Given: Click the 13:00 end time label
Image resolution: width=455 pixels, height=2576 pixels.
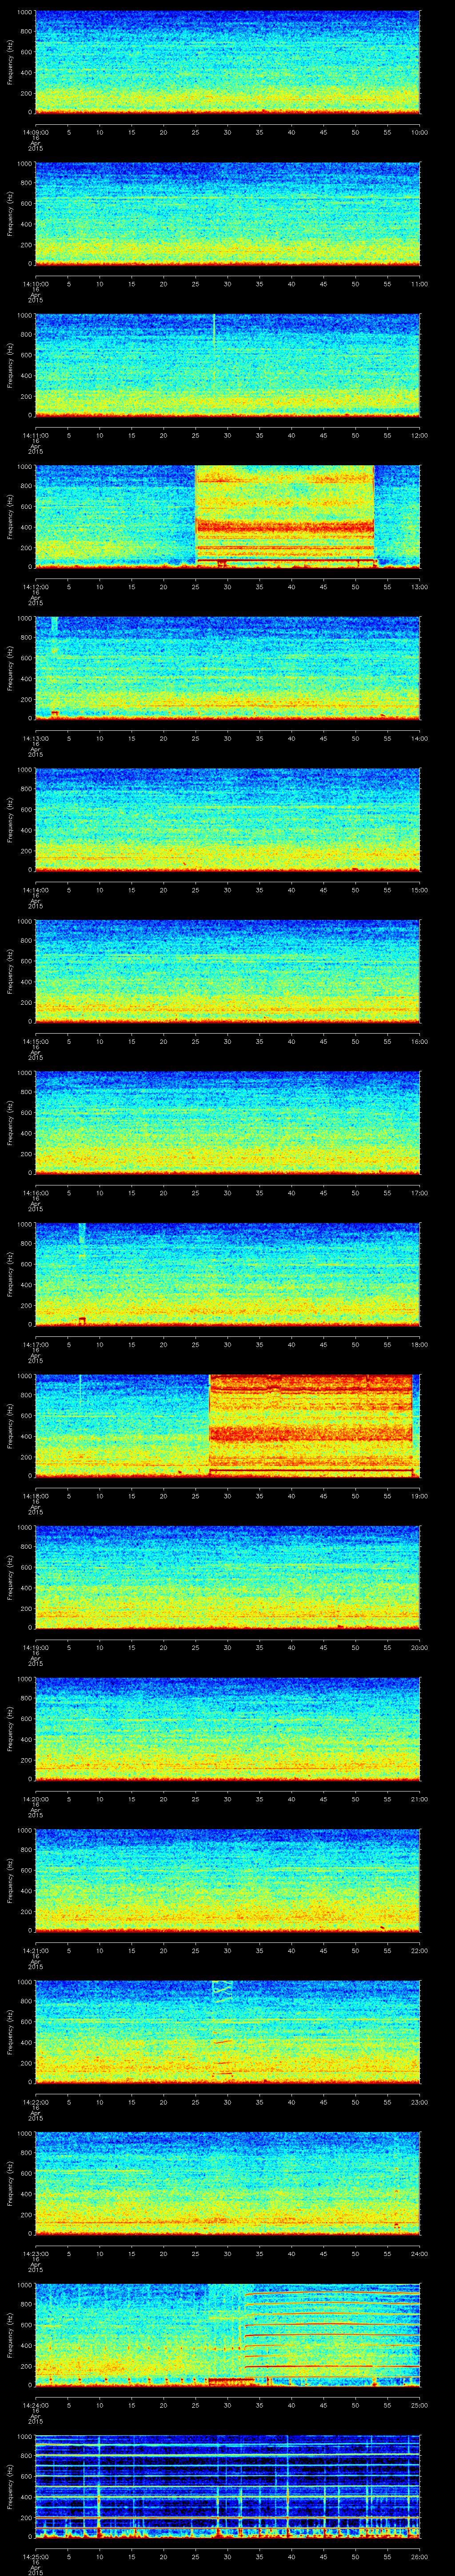Looking at the screenshot, I should (x=419, y=587).
